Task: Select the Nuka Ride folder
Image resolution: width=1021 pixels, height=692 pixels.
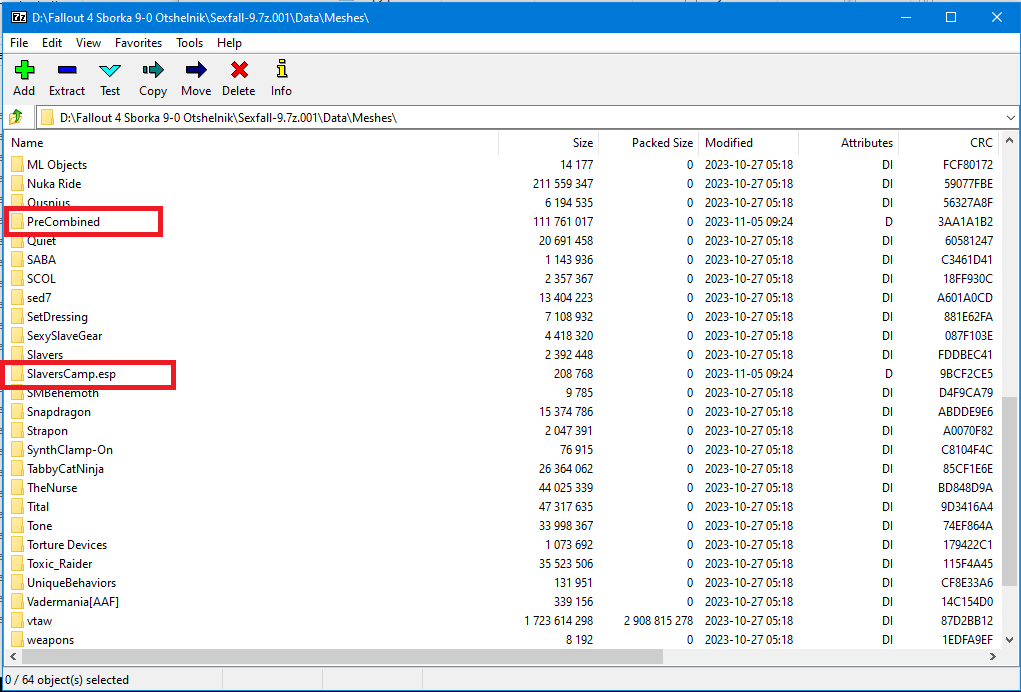Action: coord(54,184)
